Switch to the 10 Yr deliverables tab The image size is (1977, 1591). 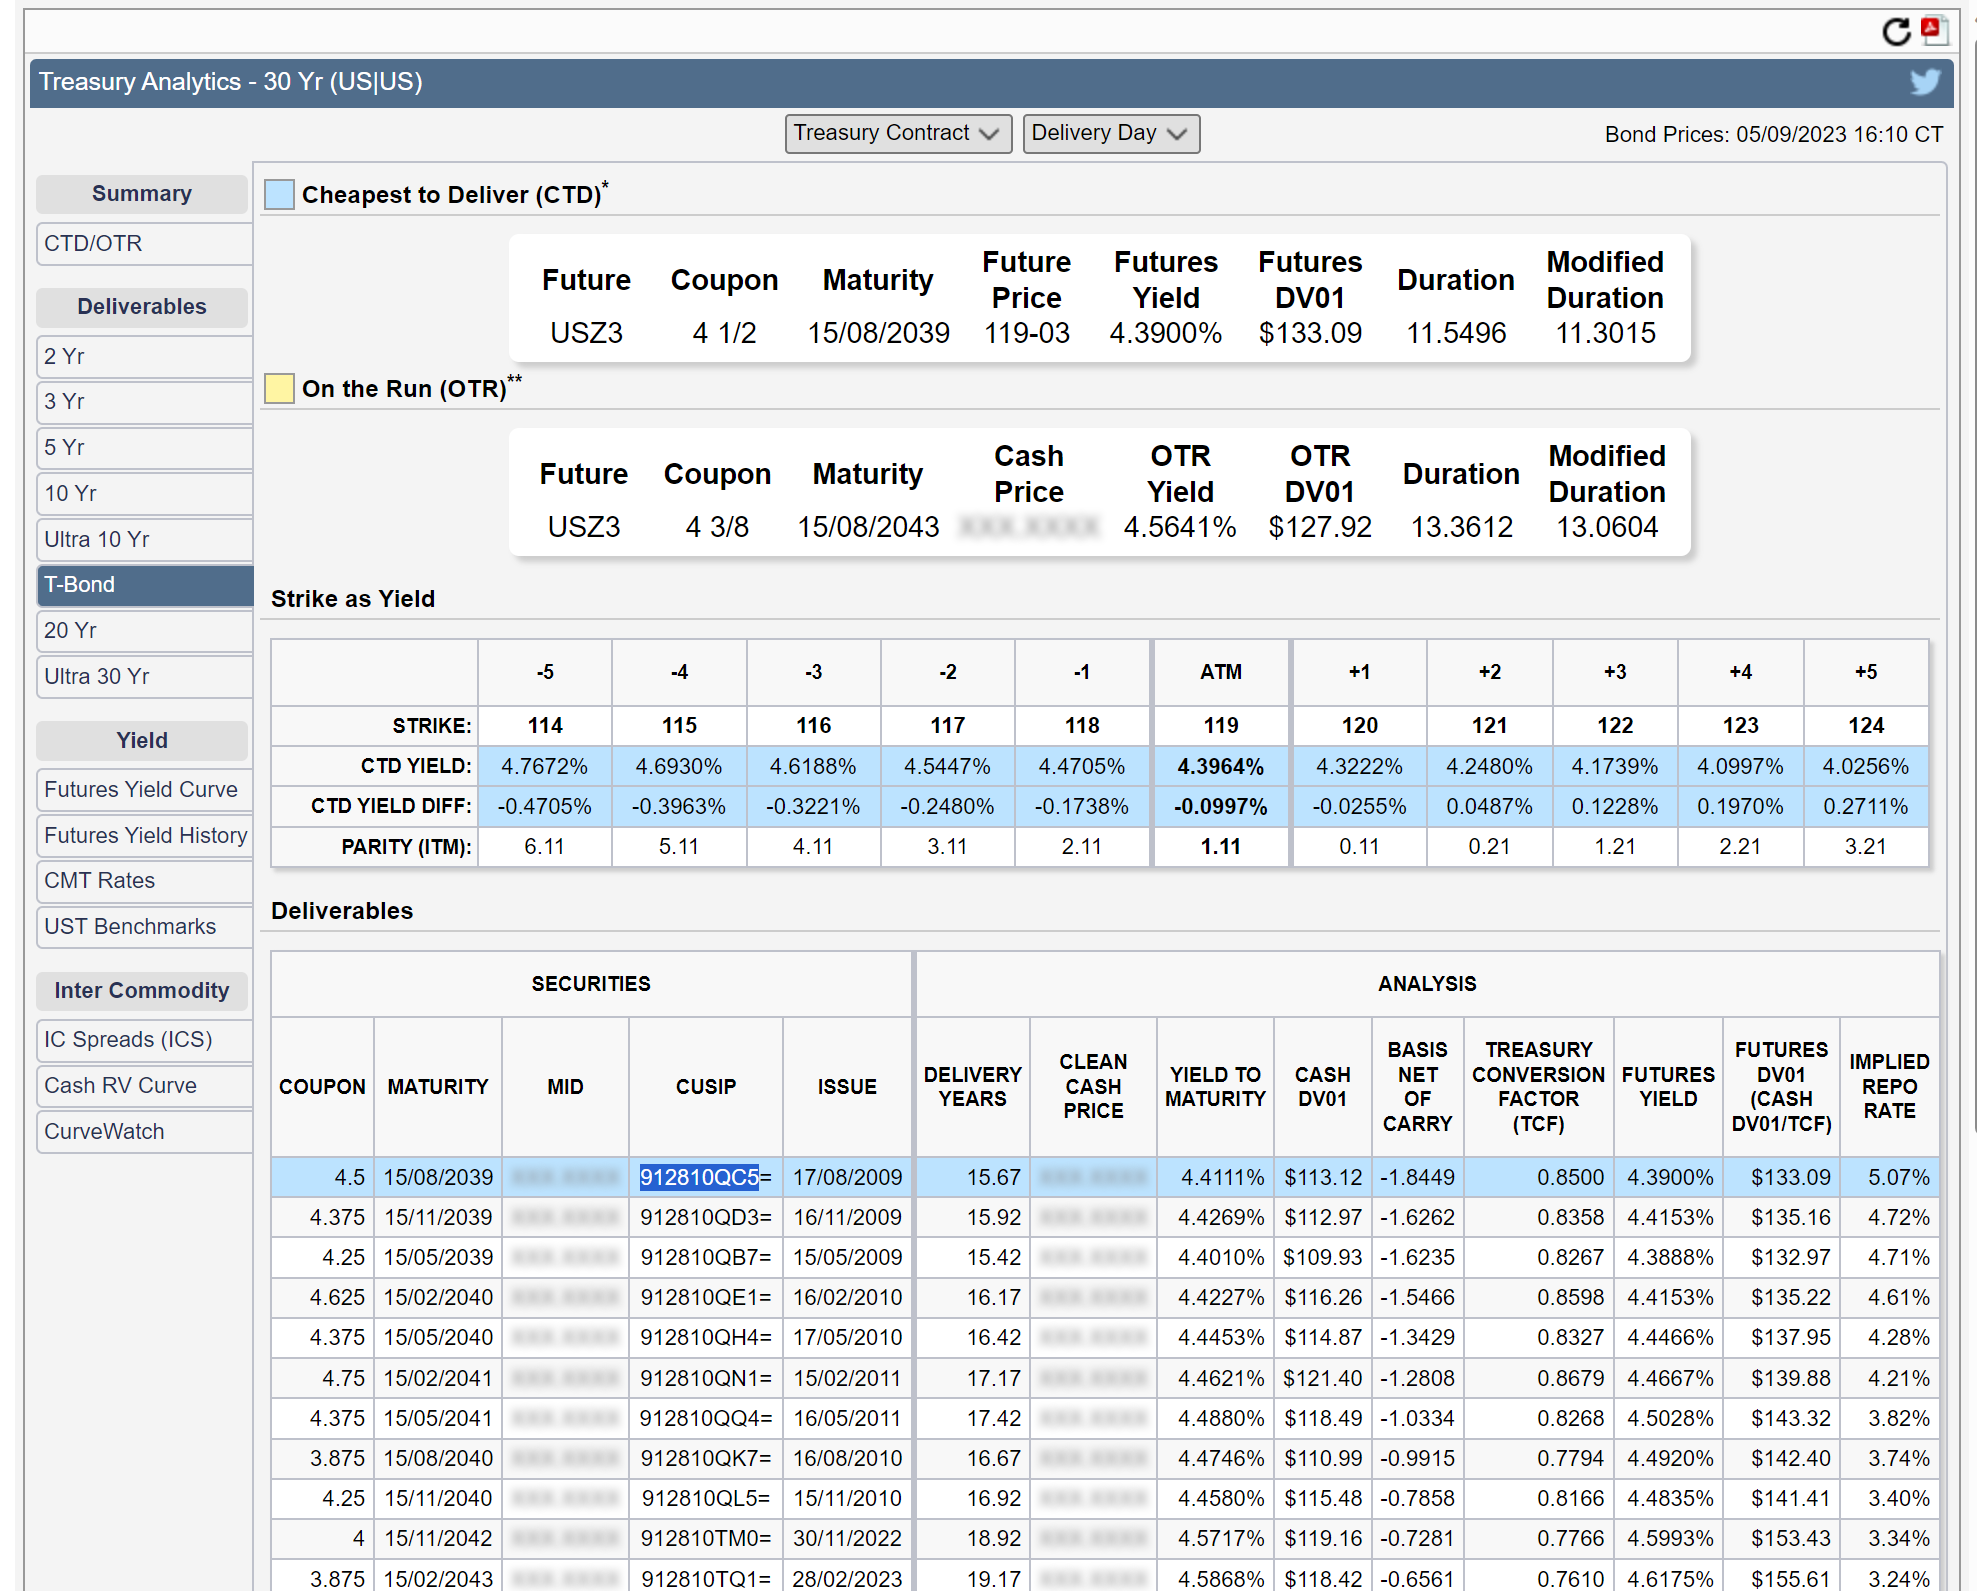click(143, 493)
